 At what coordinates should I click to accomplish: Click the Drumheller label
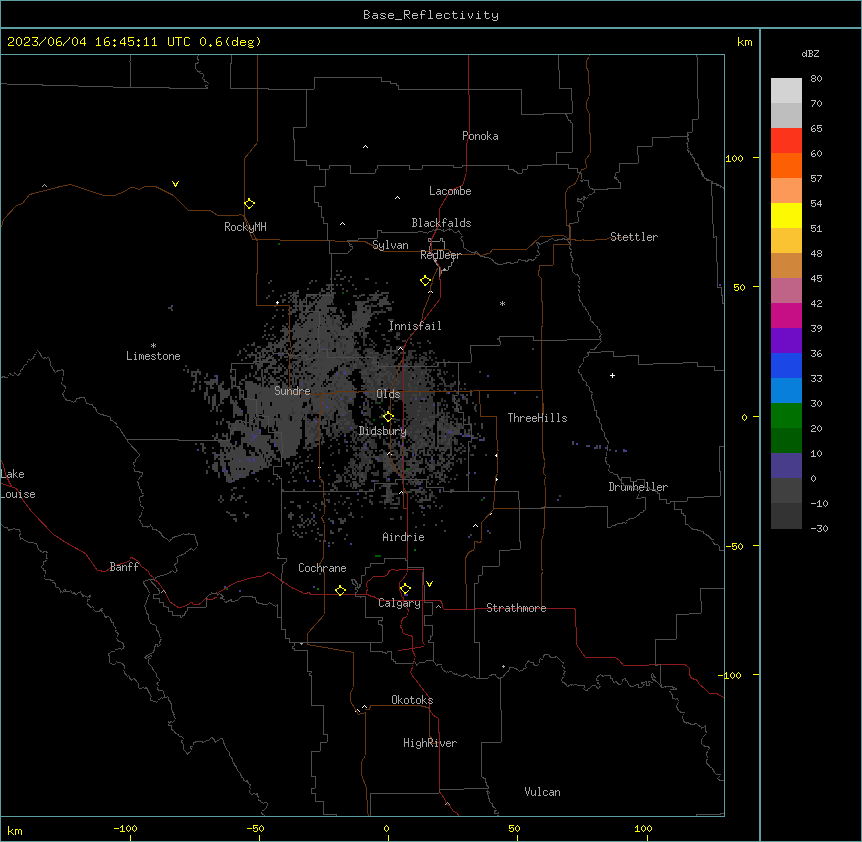(x=638, y=487)
